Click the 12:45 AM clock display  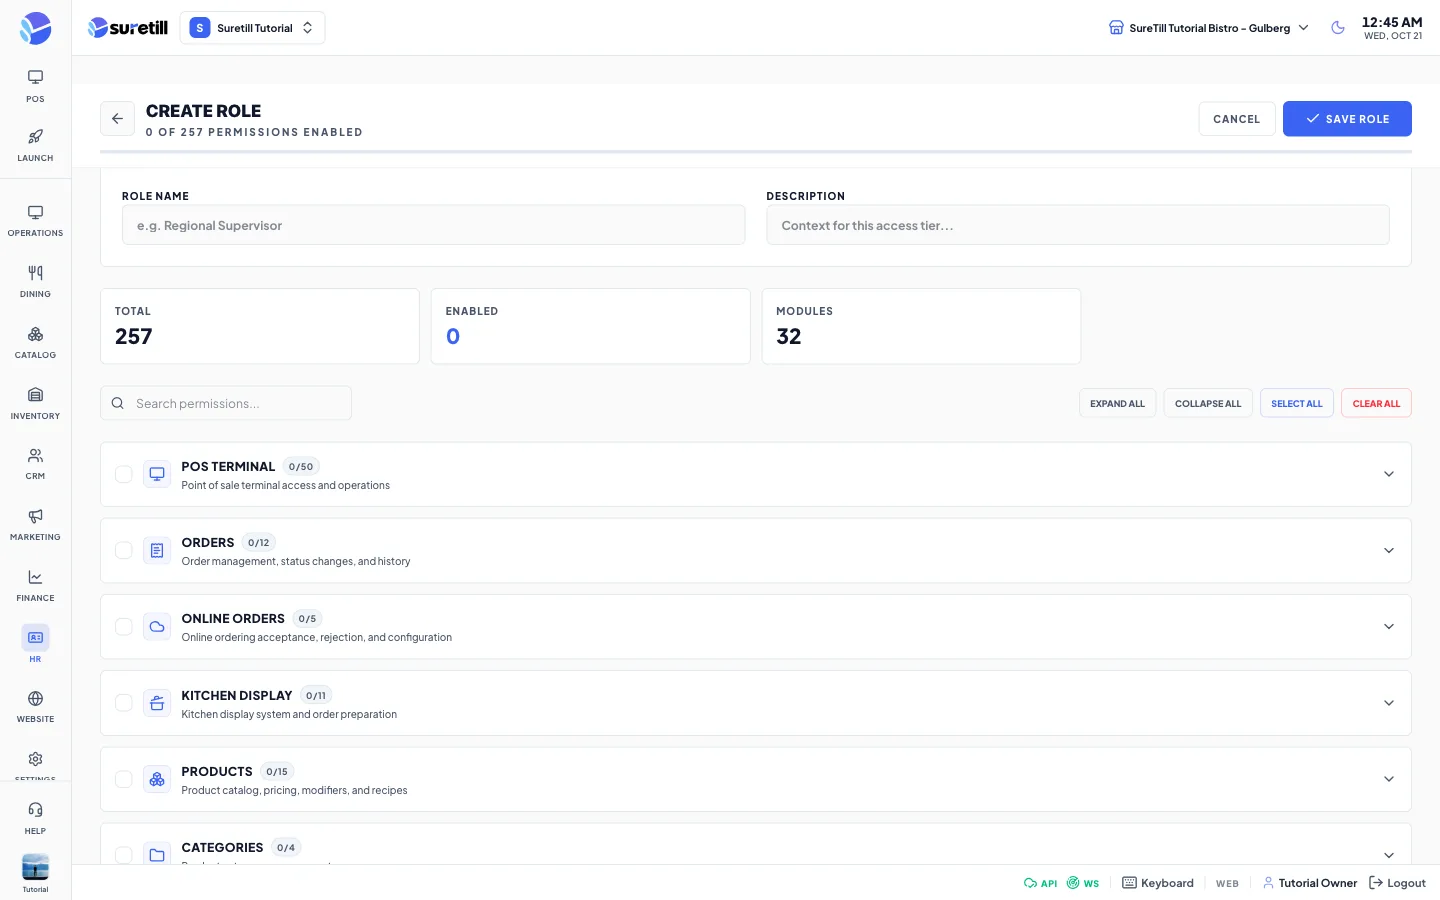click(x=1392, y=22)
